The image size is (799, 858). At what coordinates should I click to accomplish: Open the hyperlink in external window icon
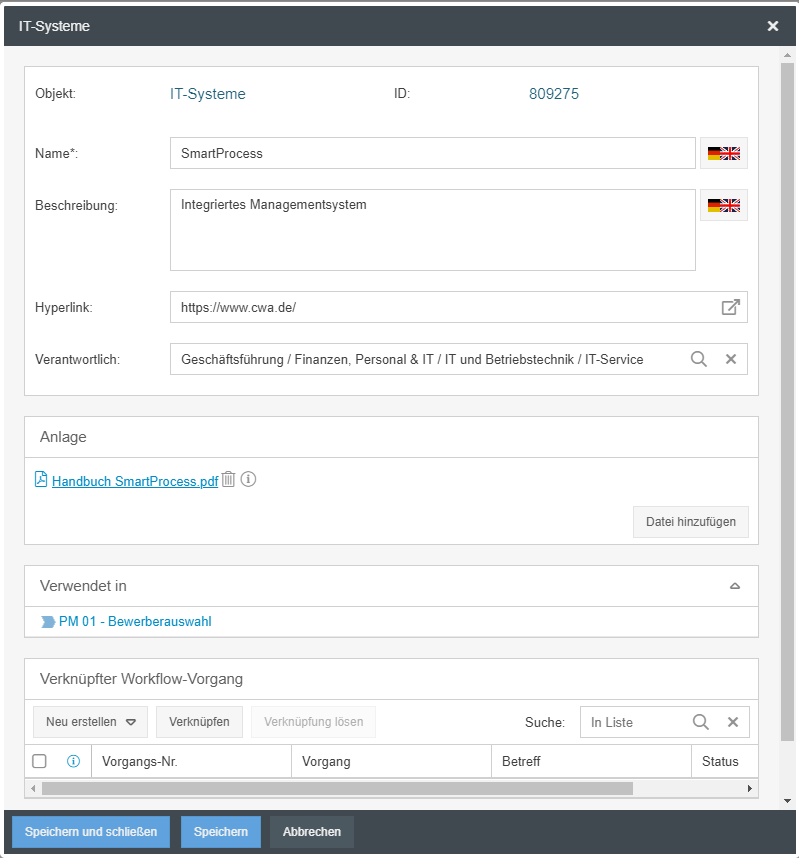(x=730, y=308)
